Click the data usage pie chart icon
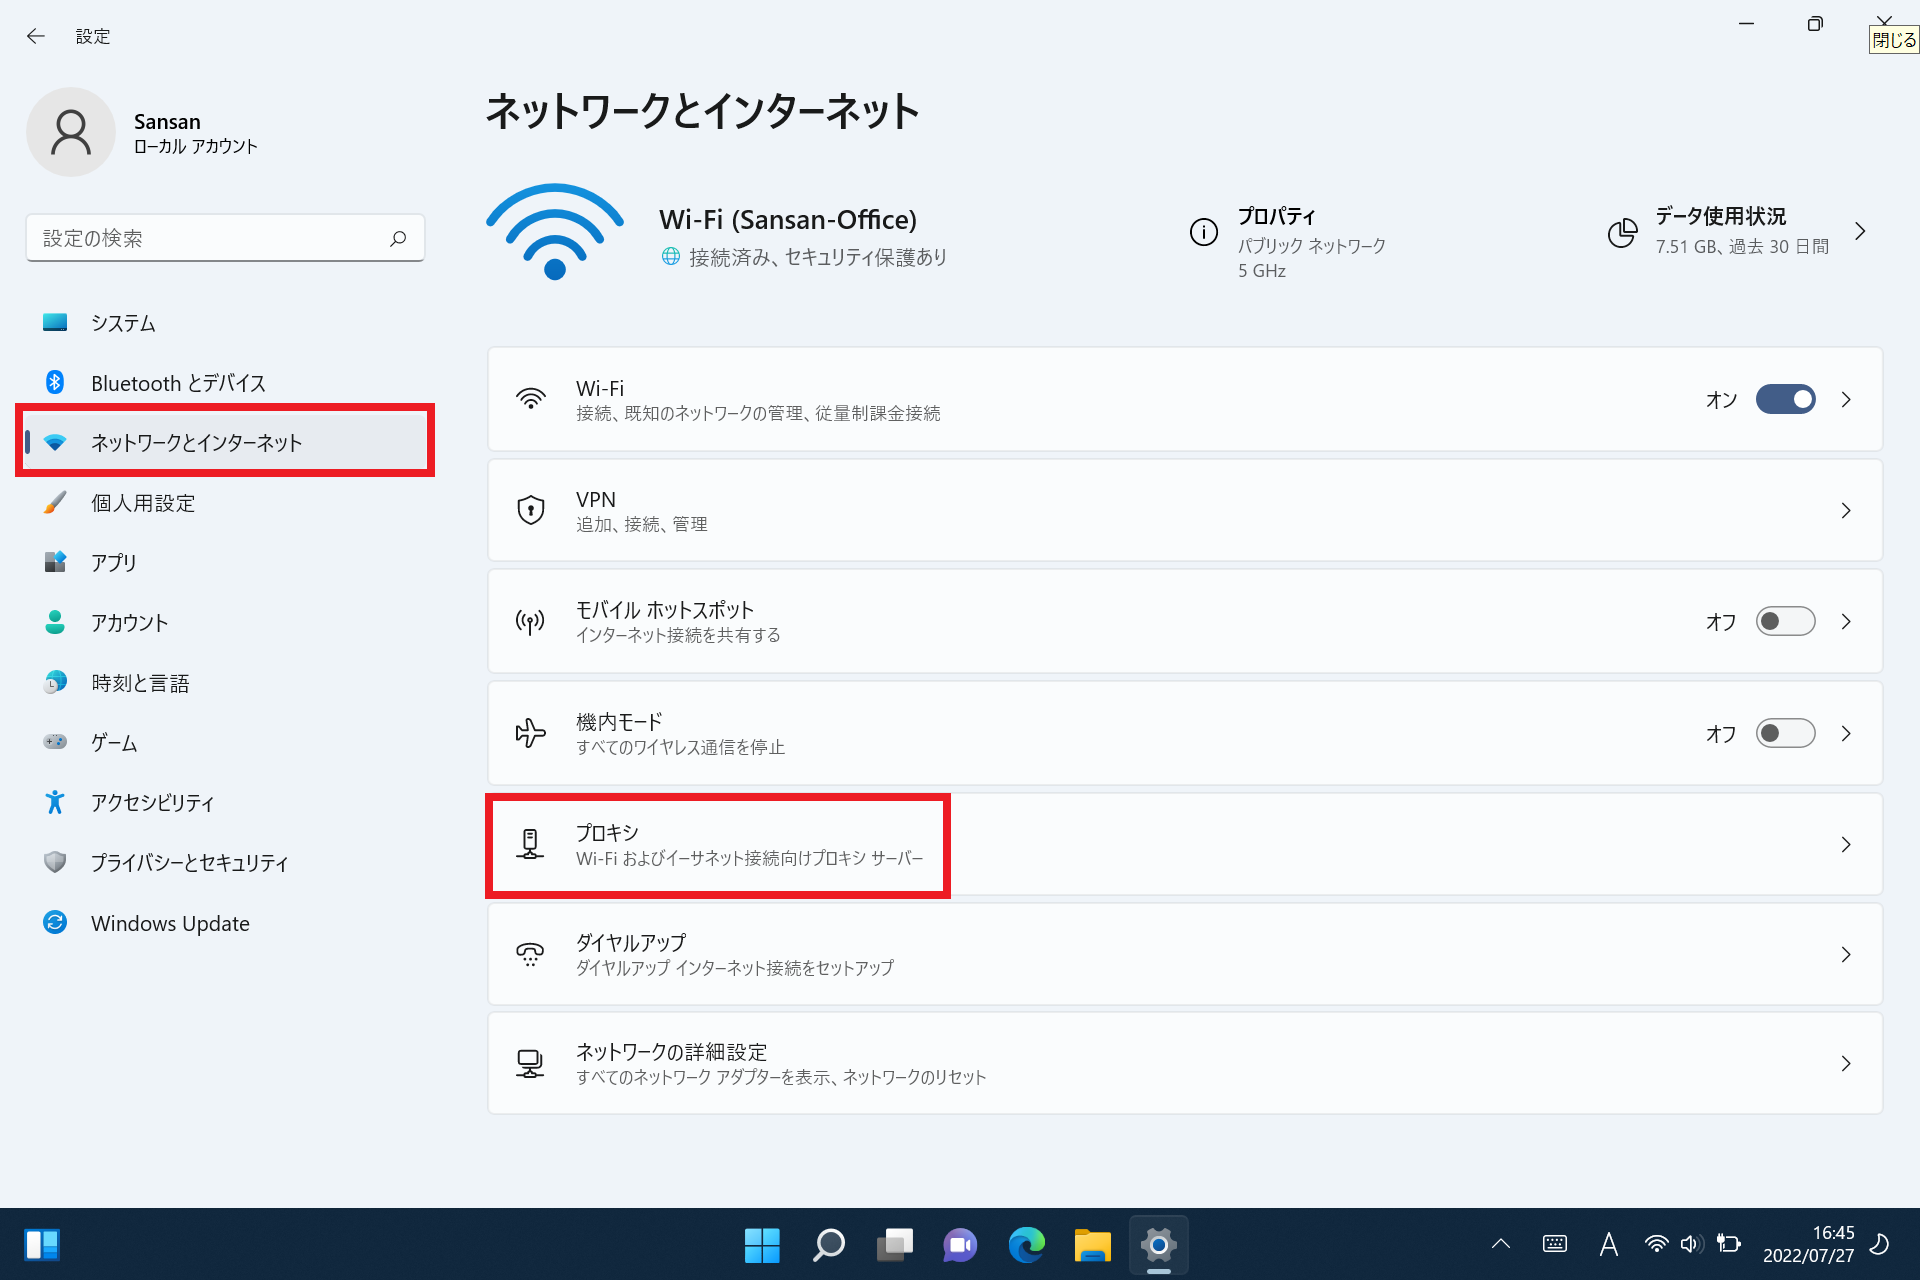 coord(1622,232)
